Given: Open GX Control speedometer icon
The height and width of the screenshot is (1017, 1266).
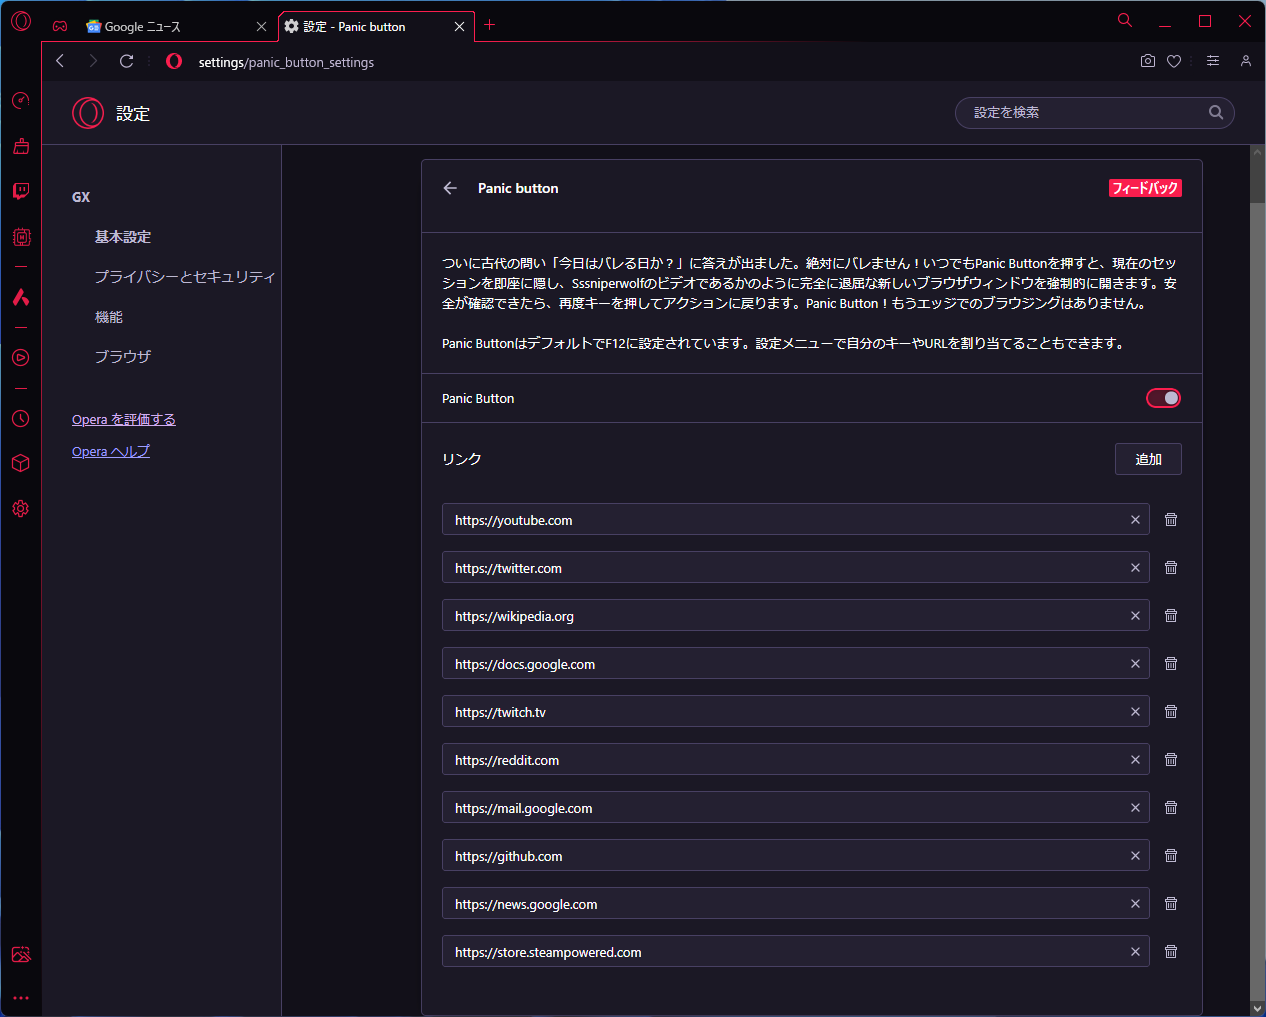Looking at the screenshot, I should coord(21,101).
